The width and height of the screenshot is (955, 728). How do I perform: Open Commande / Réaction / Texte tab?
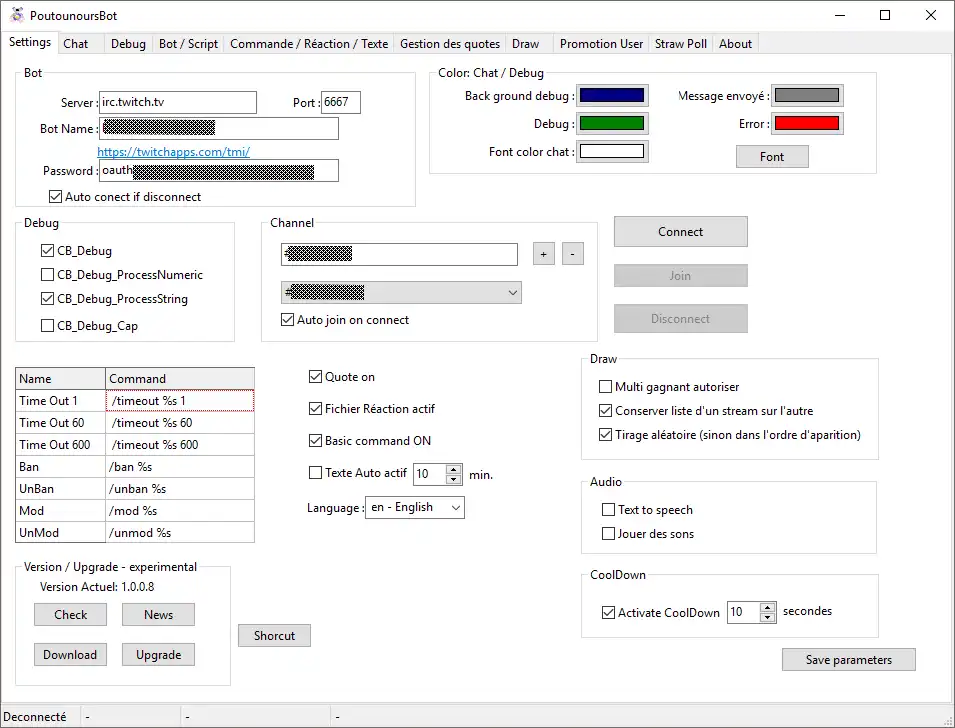(x=309, y=44)
